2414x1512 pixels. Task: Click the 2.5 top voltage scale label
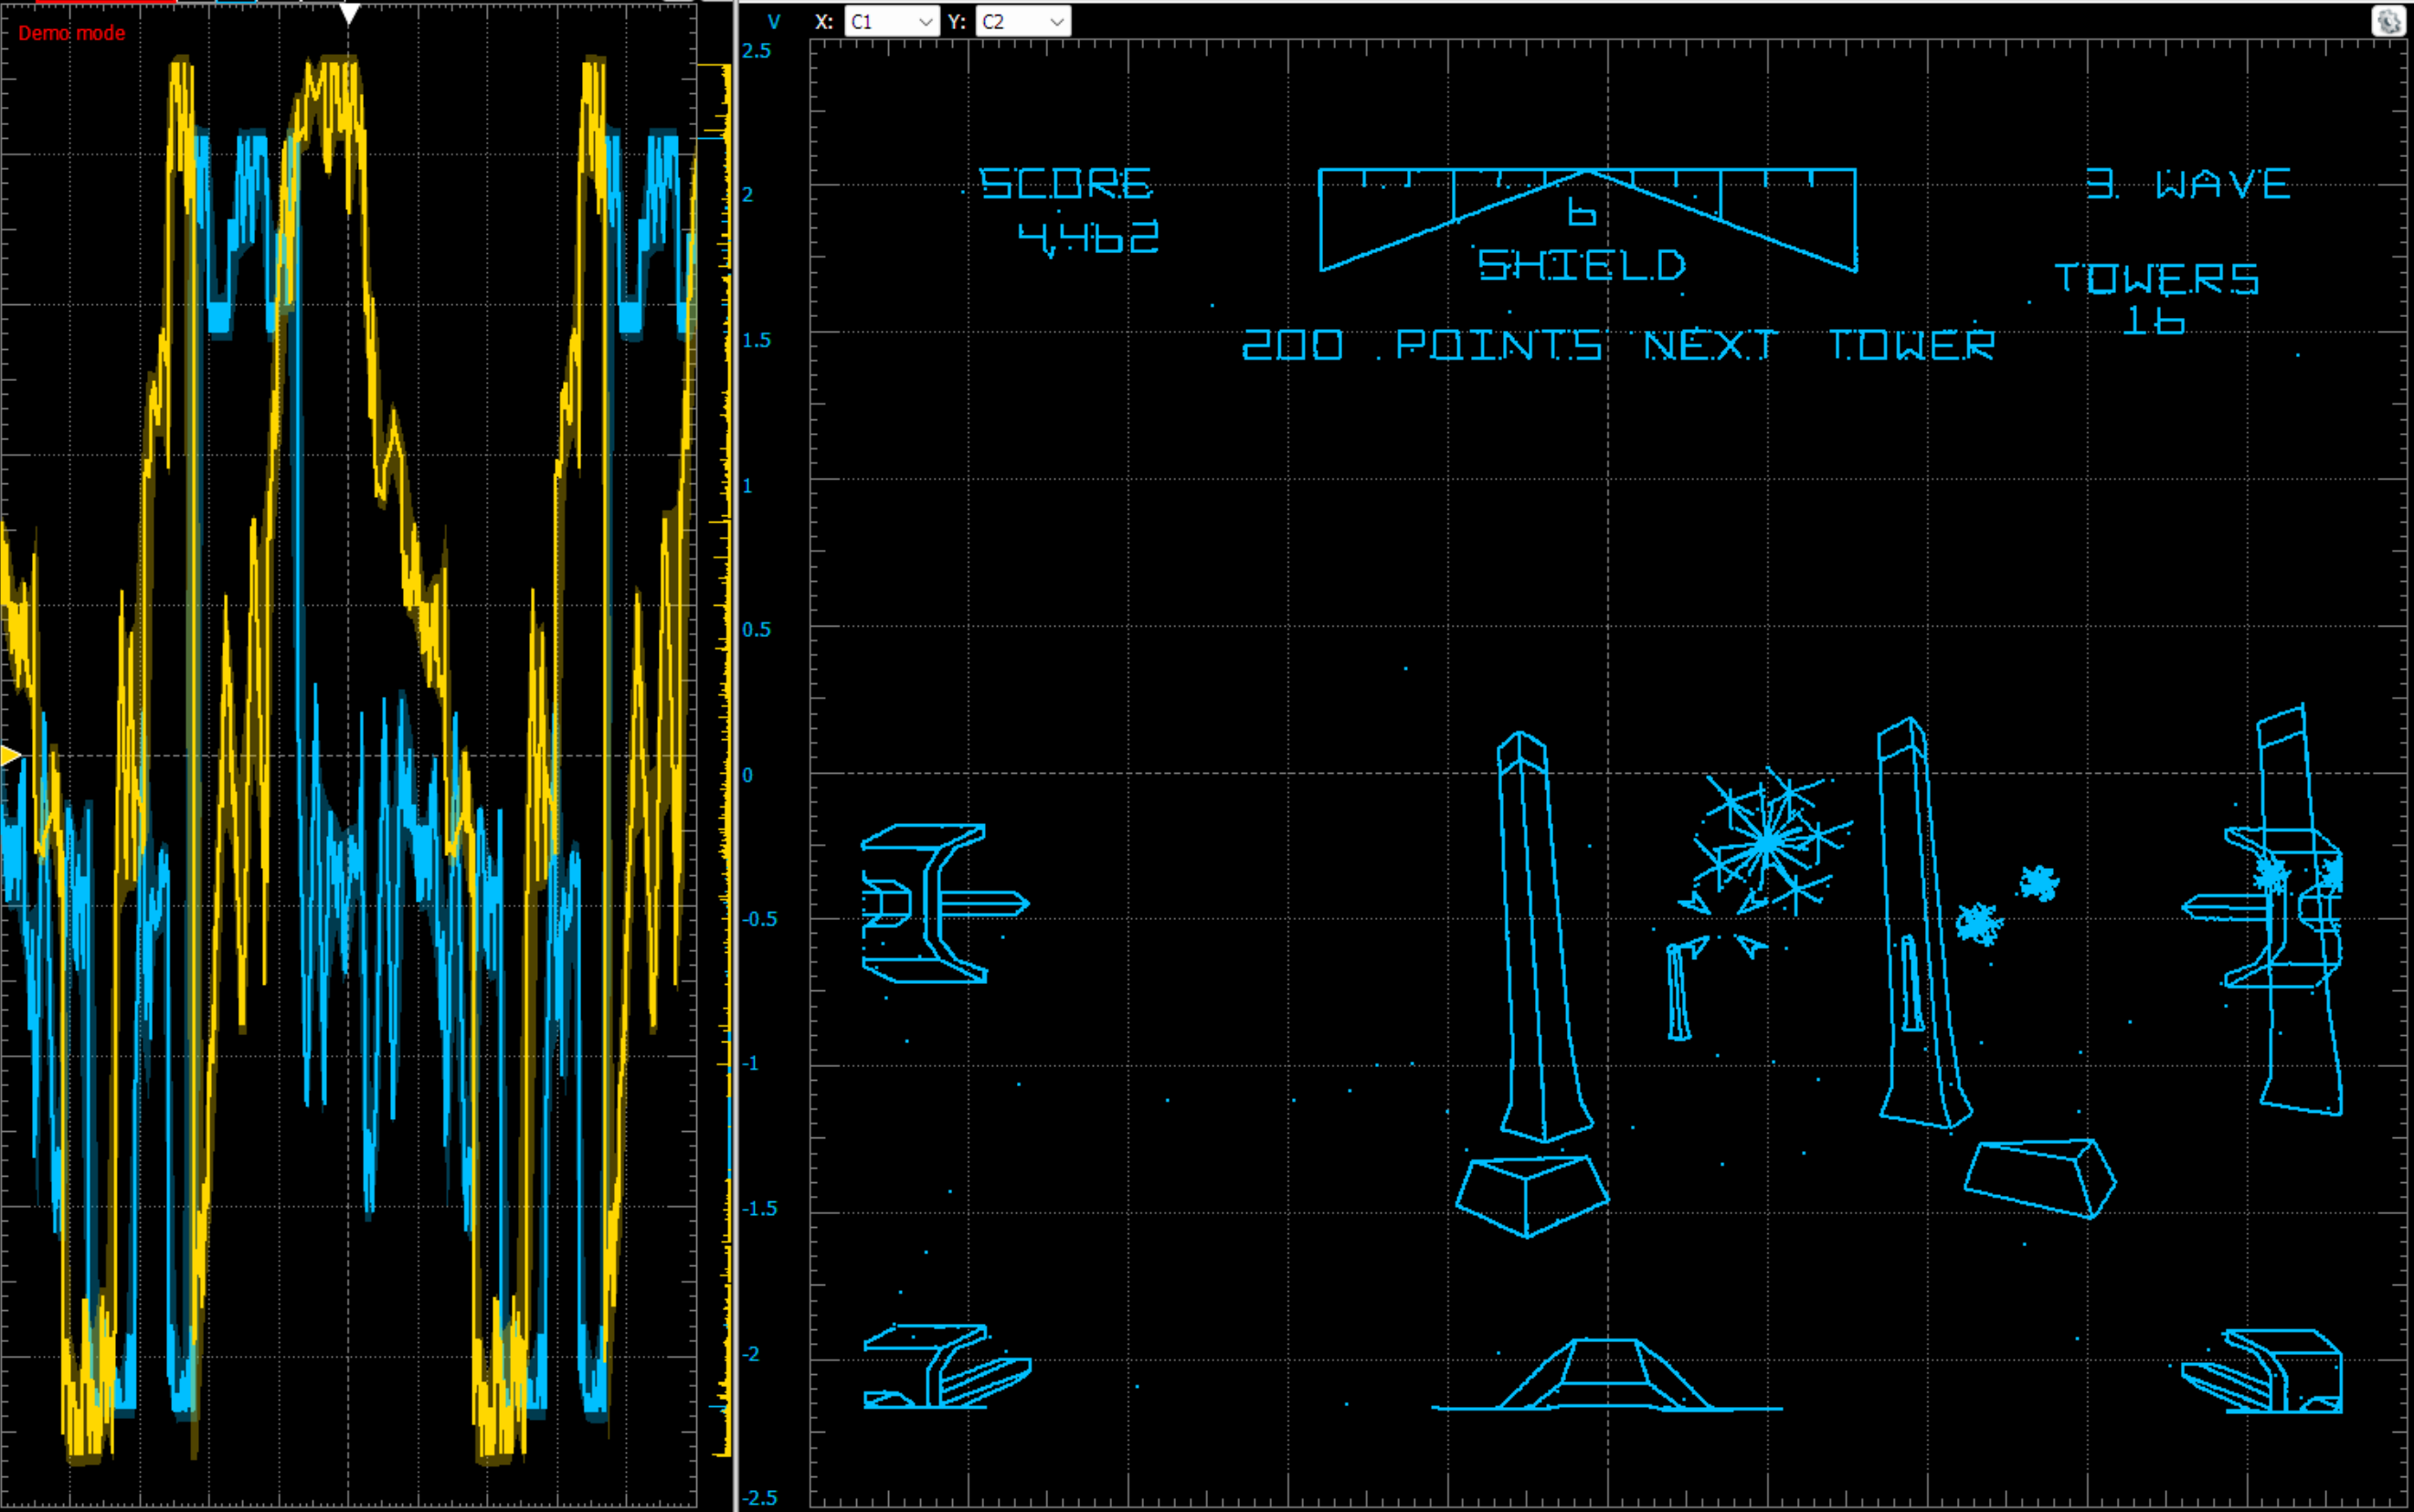(x=757, y=51)
